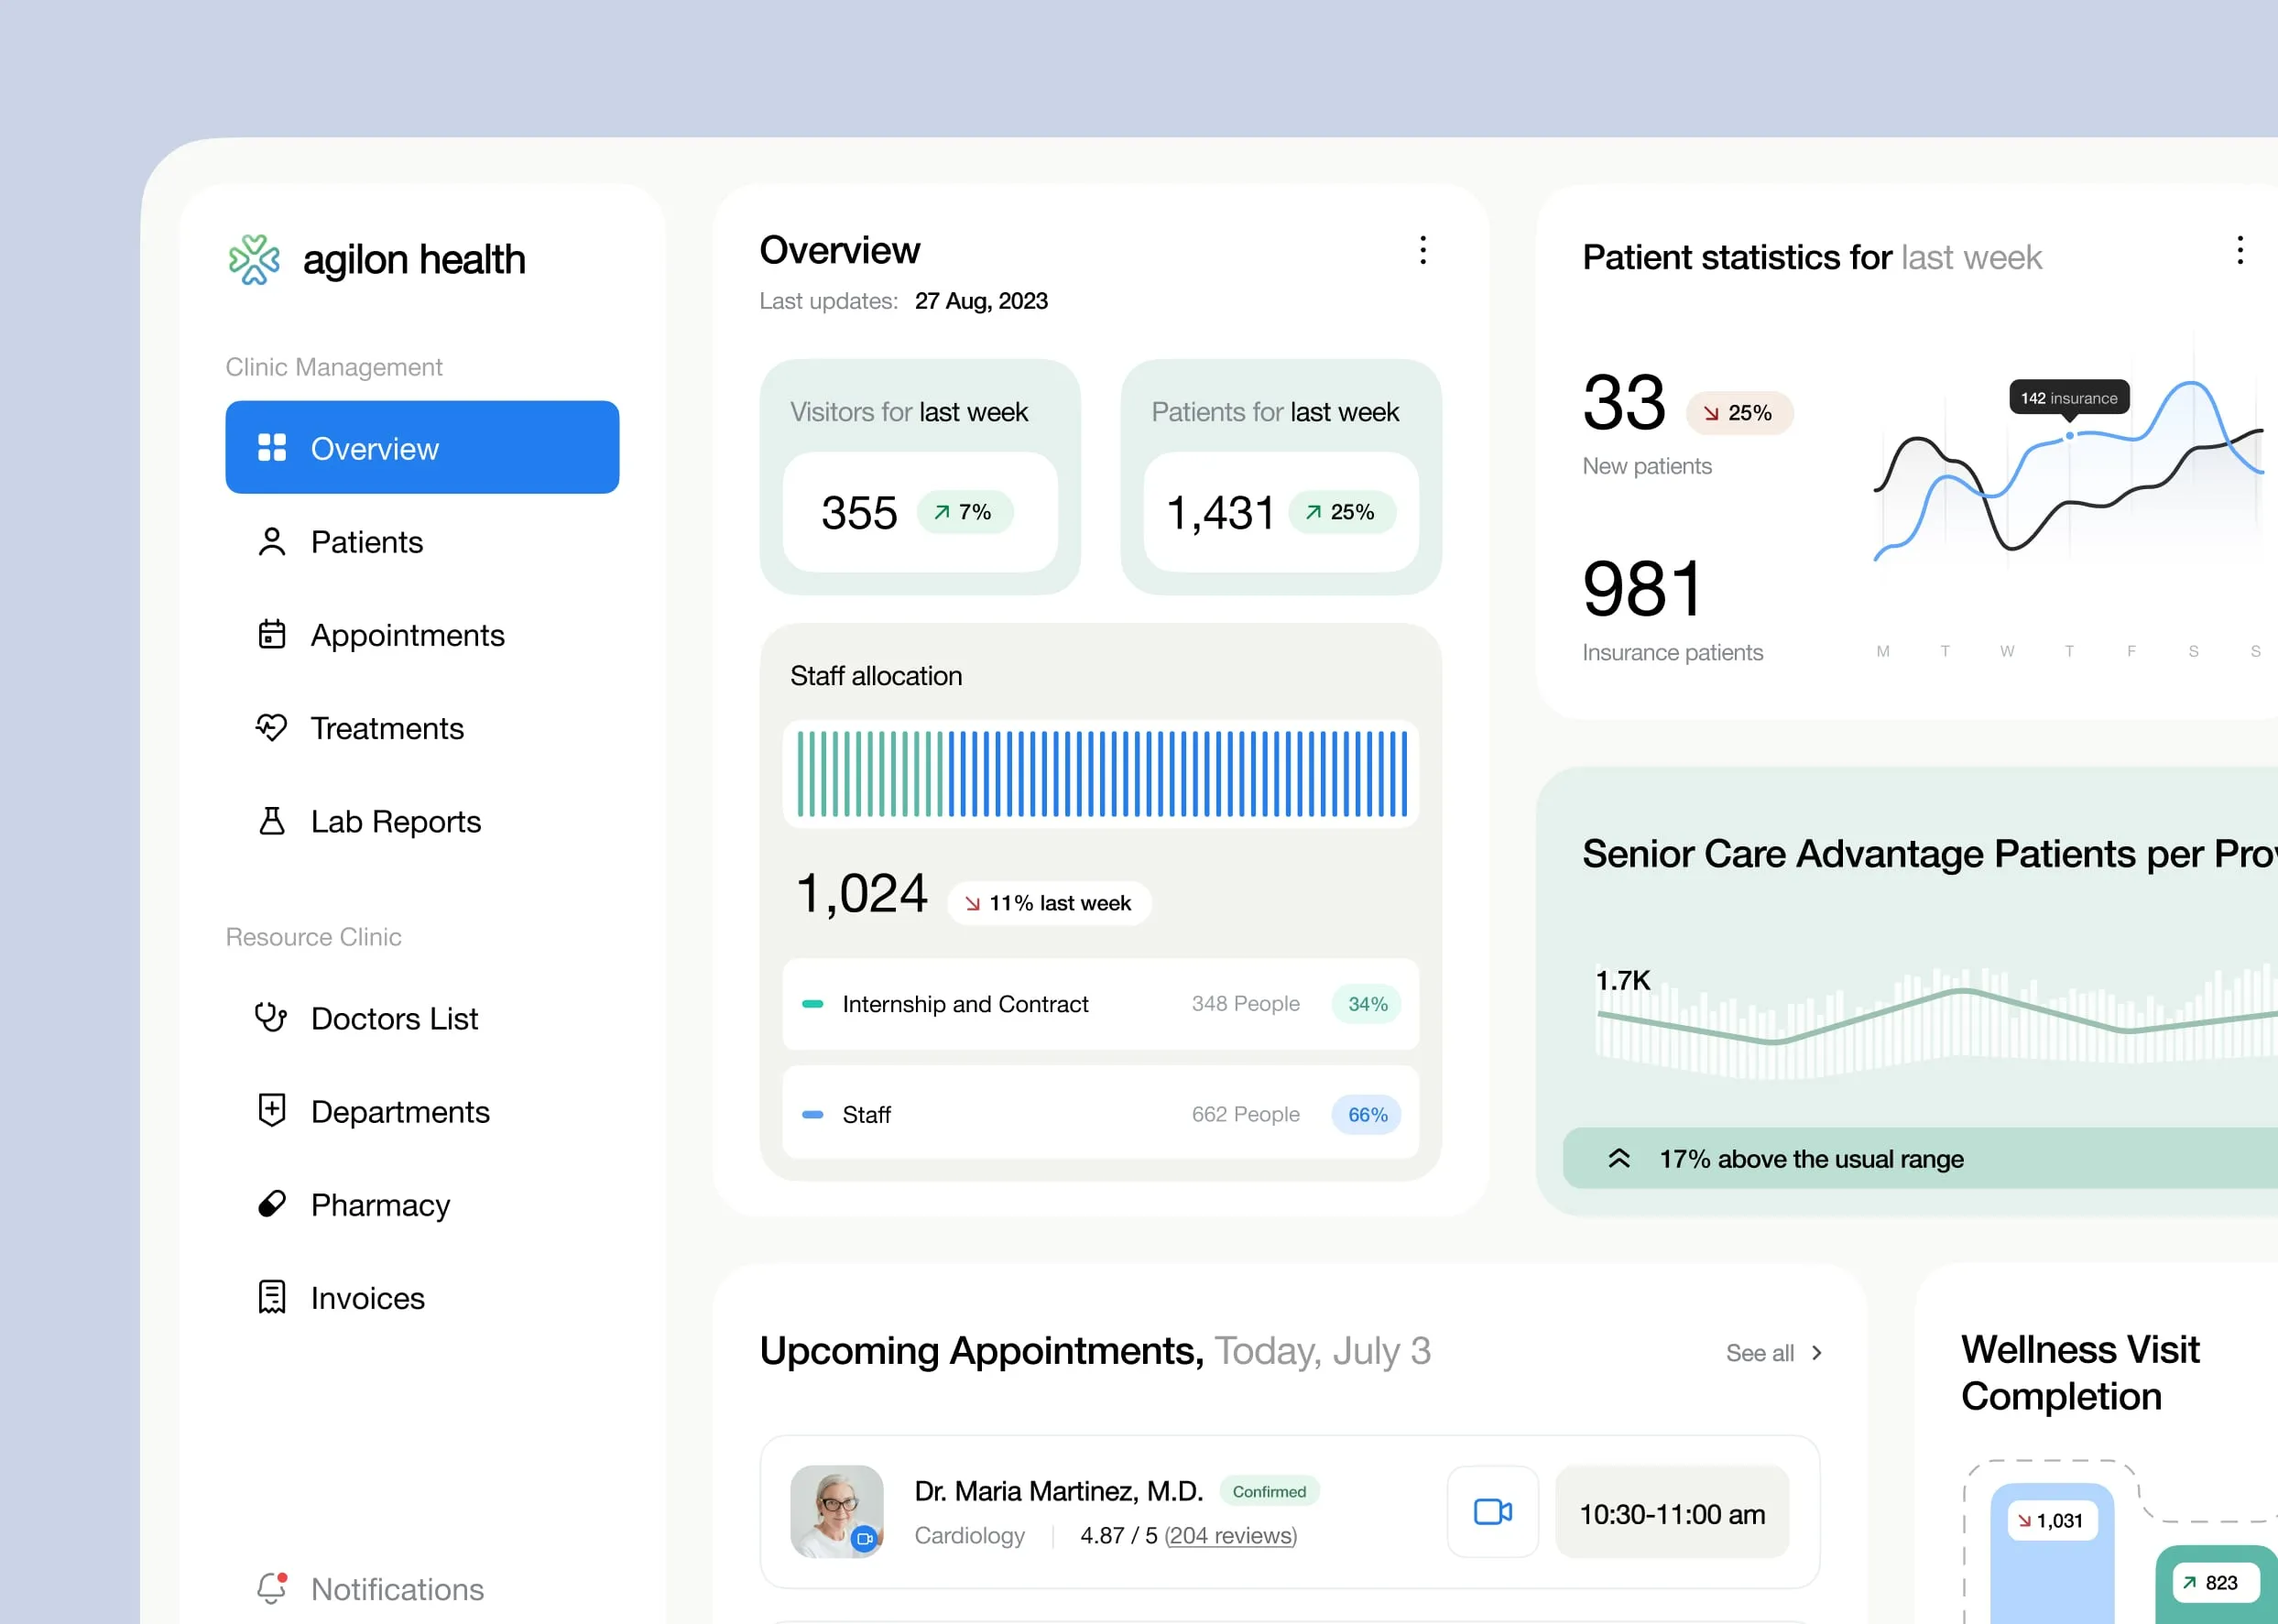Open Doctors List page
This screenshot has height=1624, width=2278.
[422, 1017]
